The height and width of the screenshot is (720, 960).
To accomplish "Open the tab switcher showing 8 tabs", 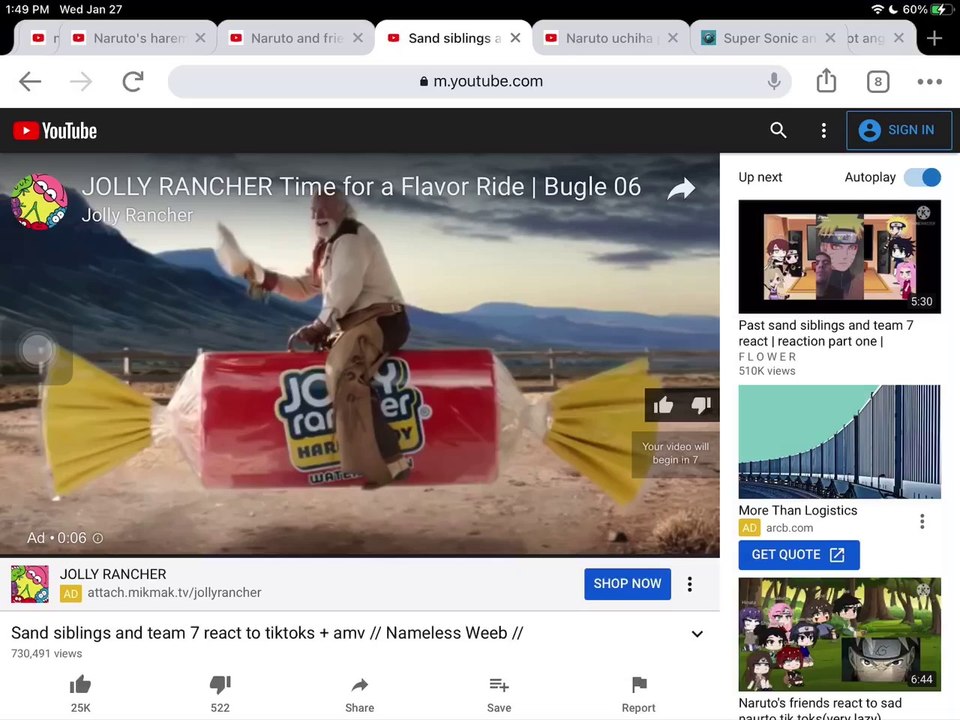I will 877,81.
